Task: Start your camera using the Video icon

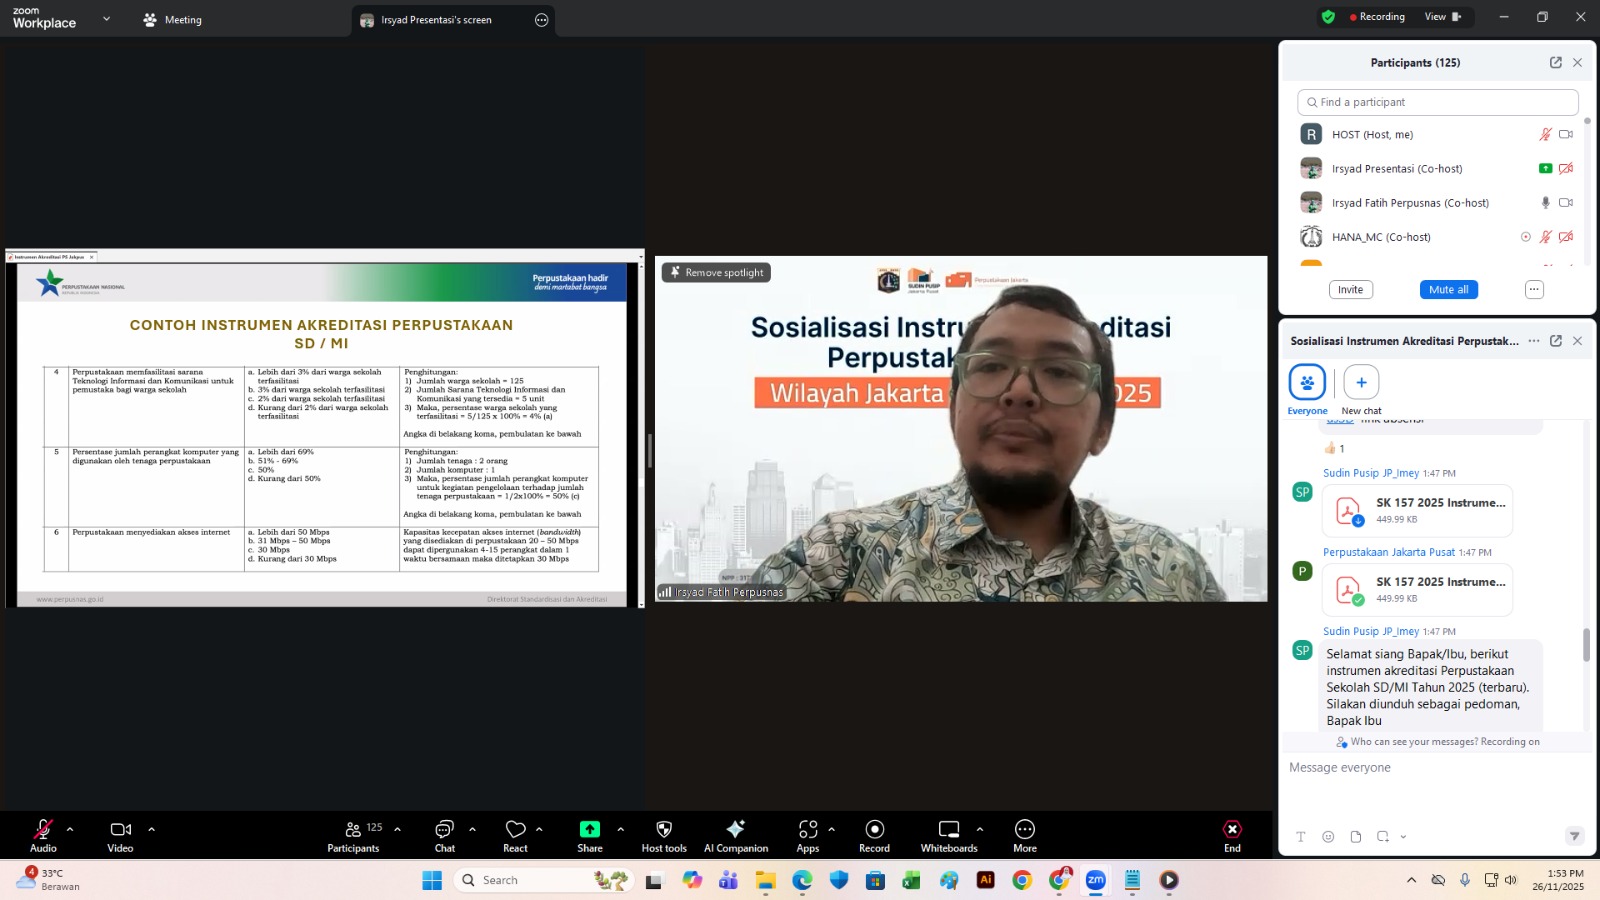Action: tap(120, 829)
